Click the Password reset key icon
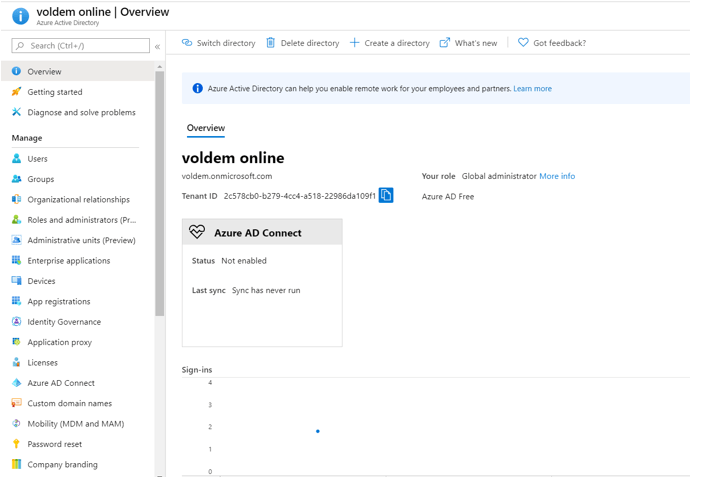The image size is (713, 478). click(16, 444)
